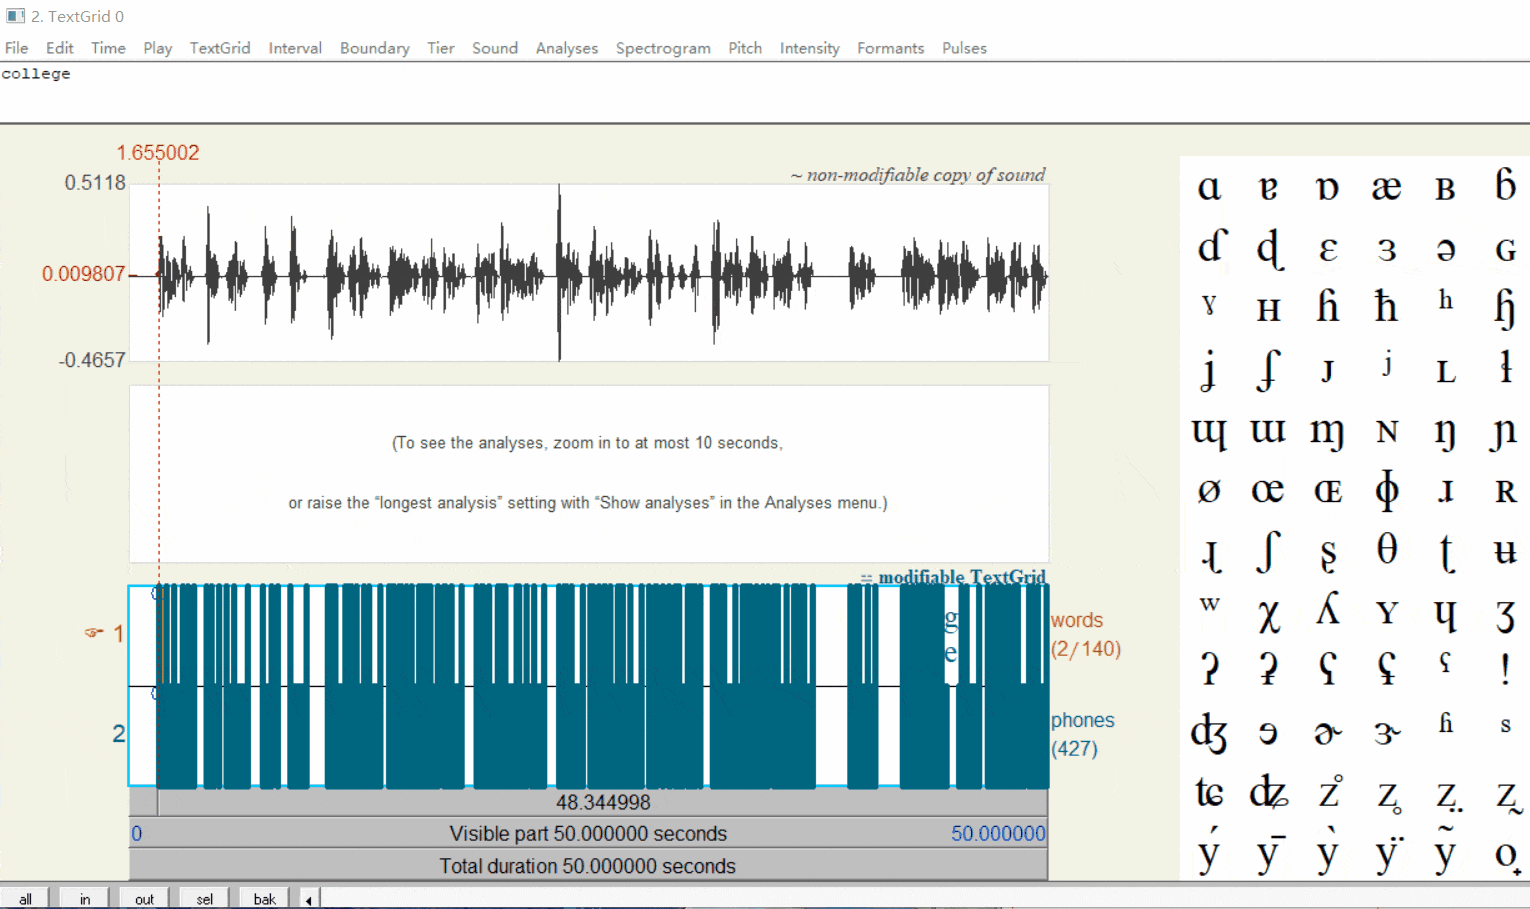
Task: Open the Analyses menu
Action: pyautogui.click(x=567, y=48)
